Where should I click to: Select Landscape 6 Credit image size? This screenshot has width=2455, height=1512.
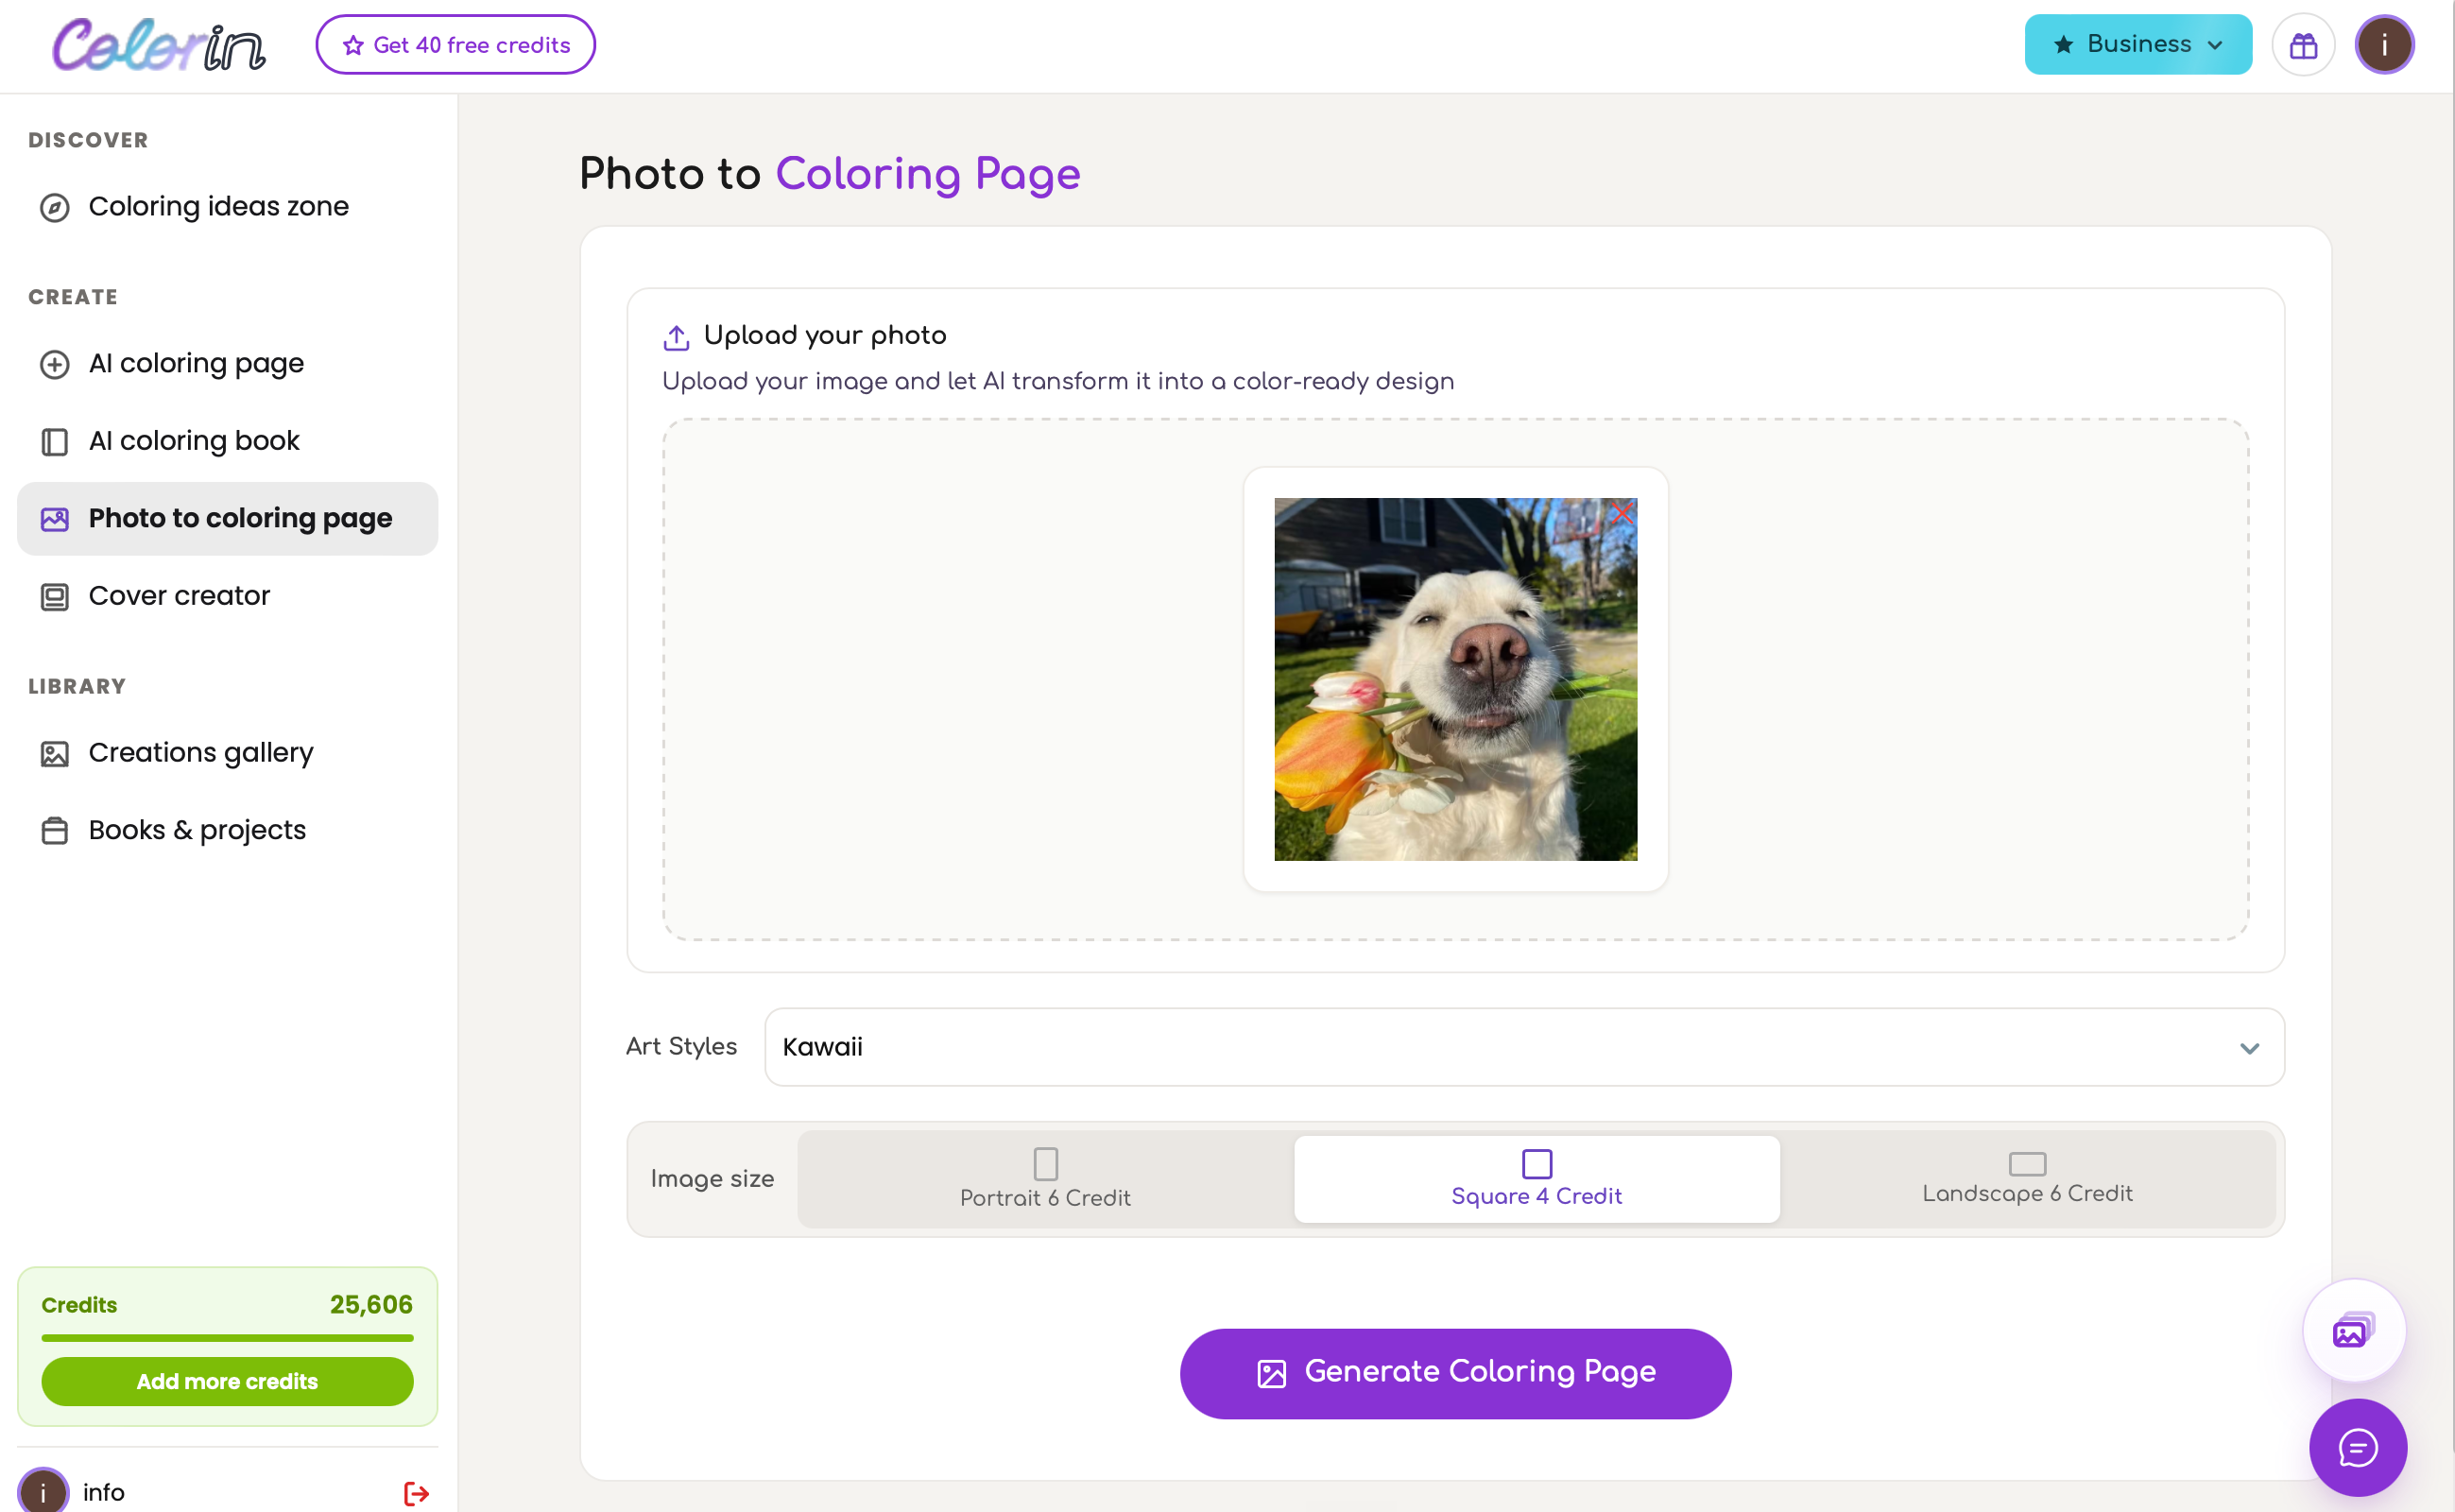2027,1179
